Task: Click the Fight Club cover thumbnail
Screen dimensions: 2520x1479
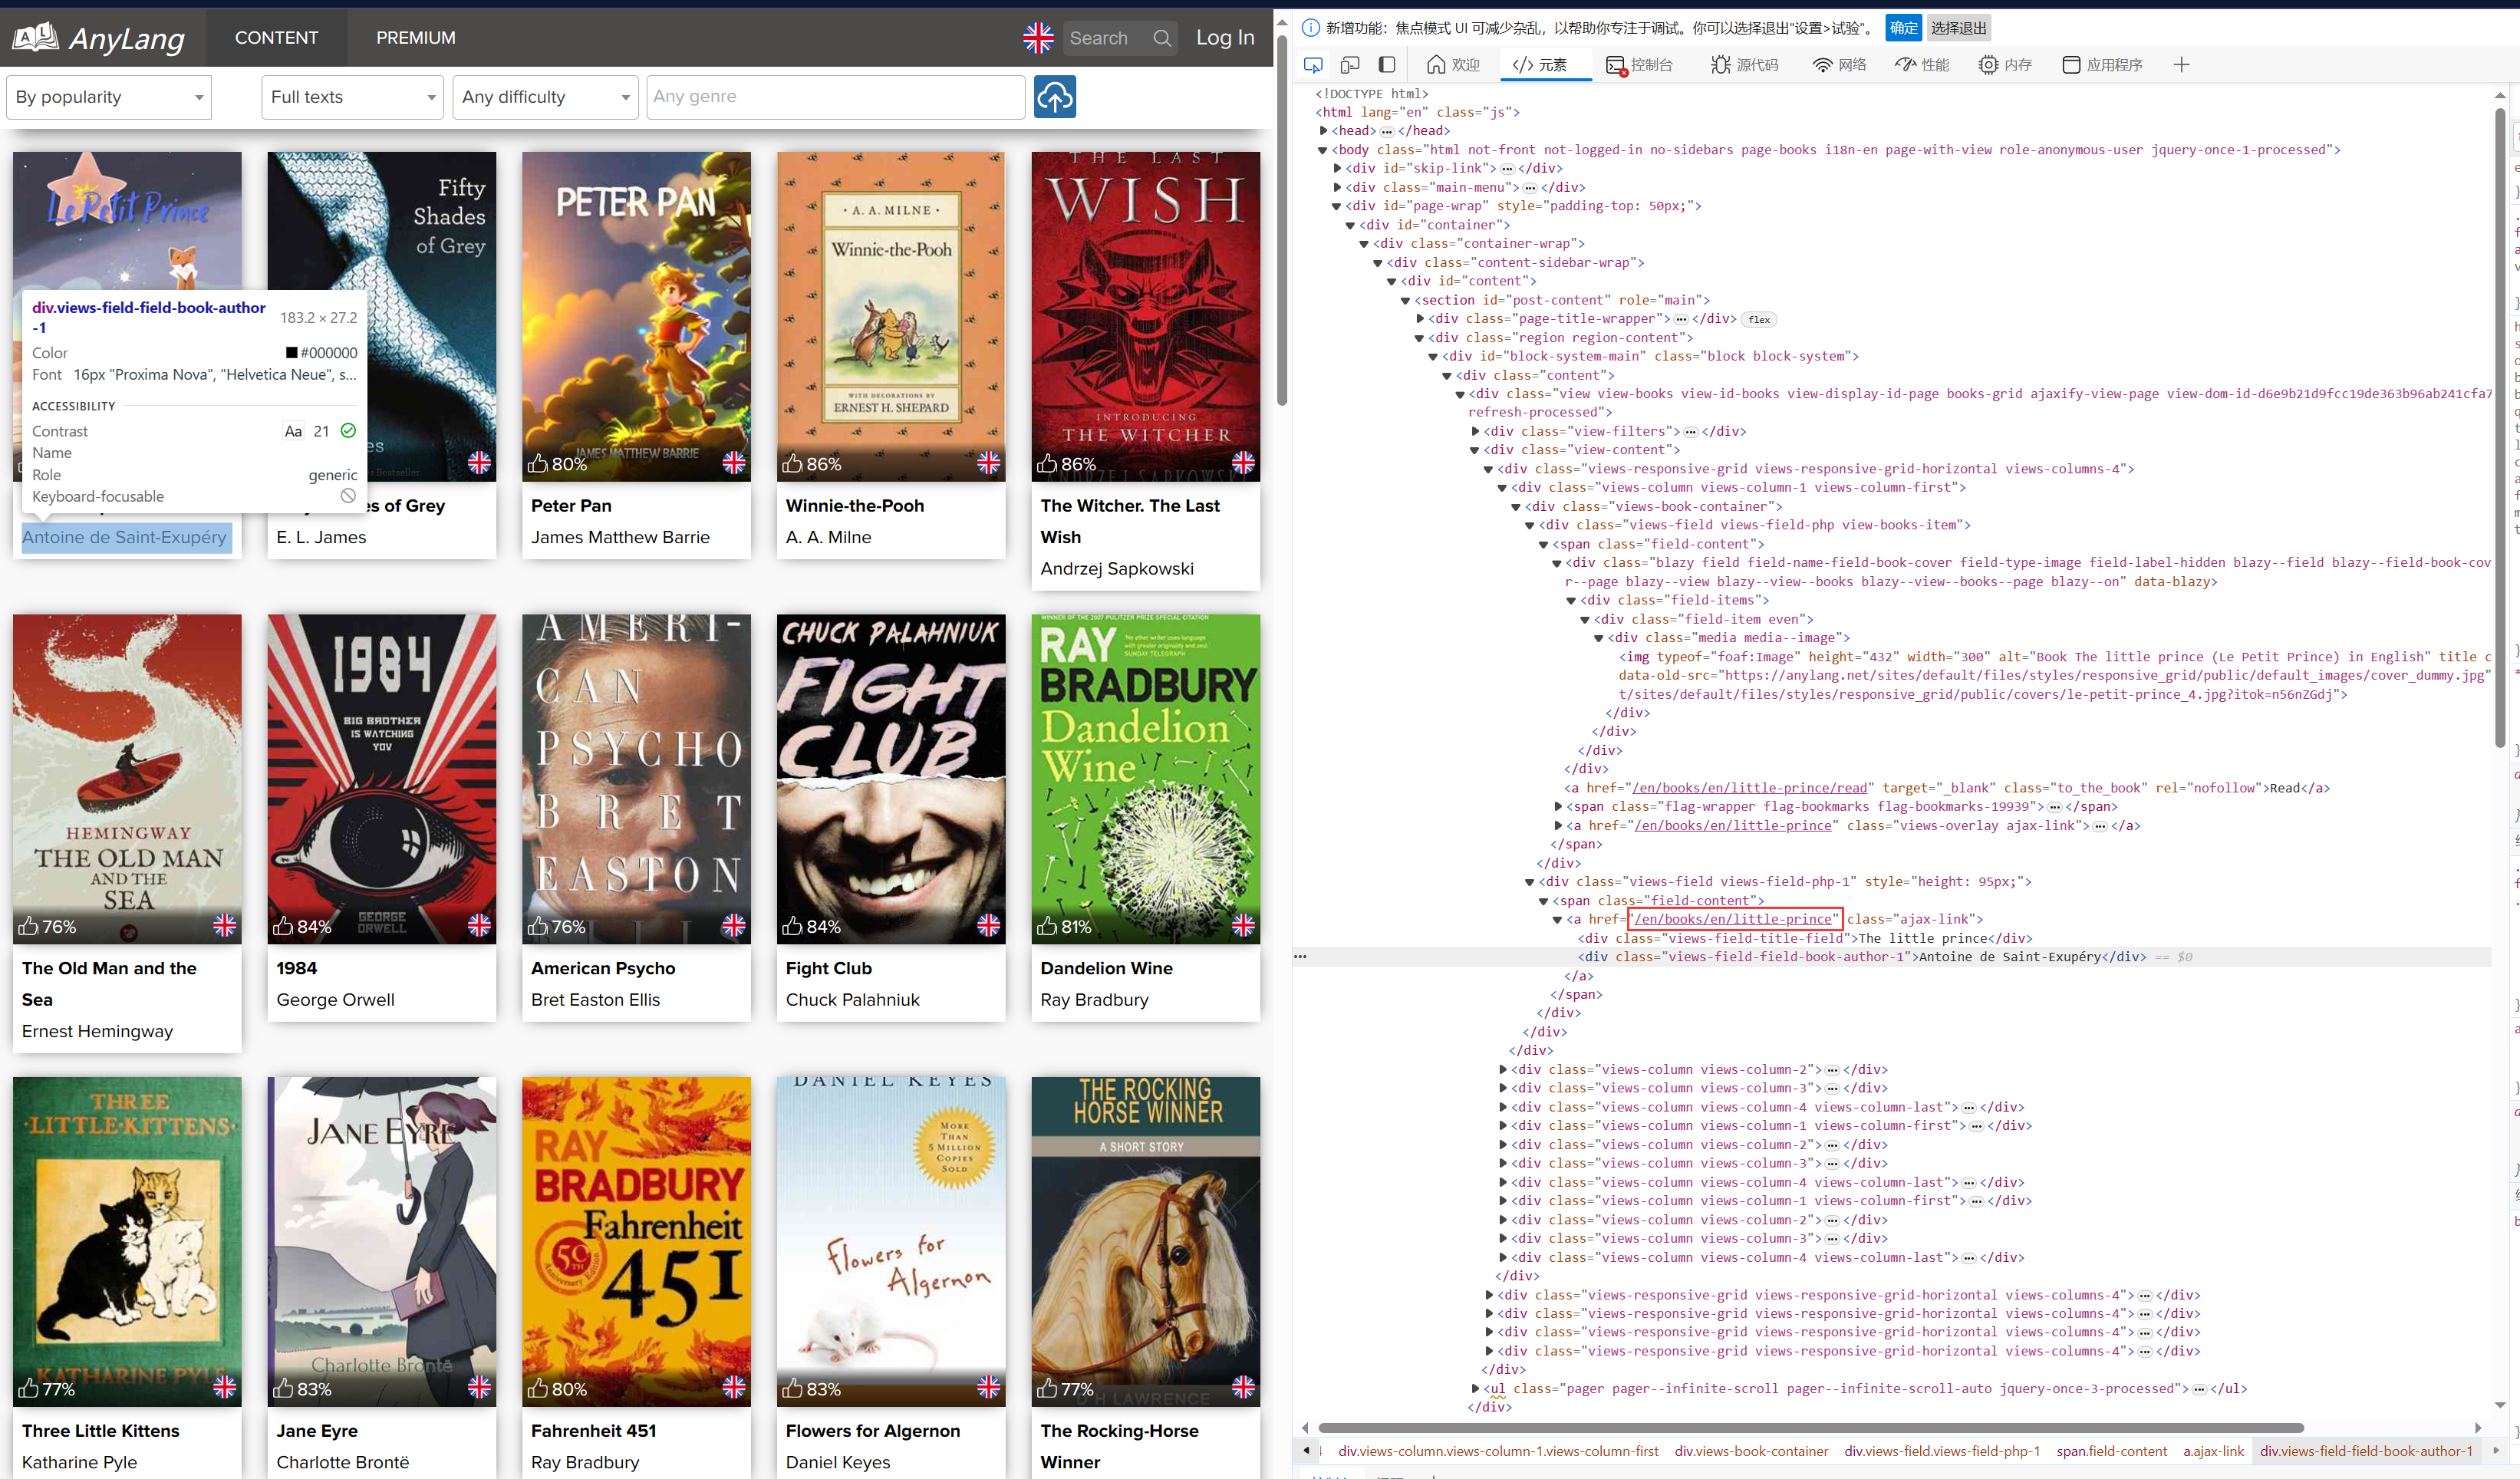Action: pyautogui.click(x=891, y=779)
